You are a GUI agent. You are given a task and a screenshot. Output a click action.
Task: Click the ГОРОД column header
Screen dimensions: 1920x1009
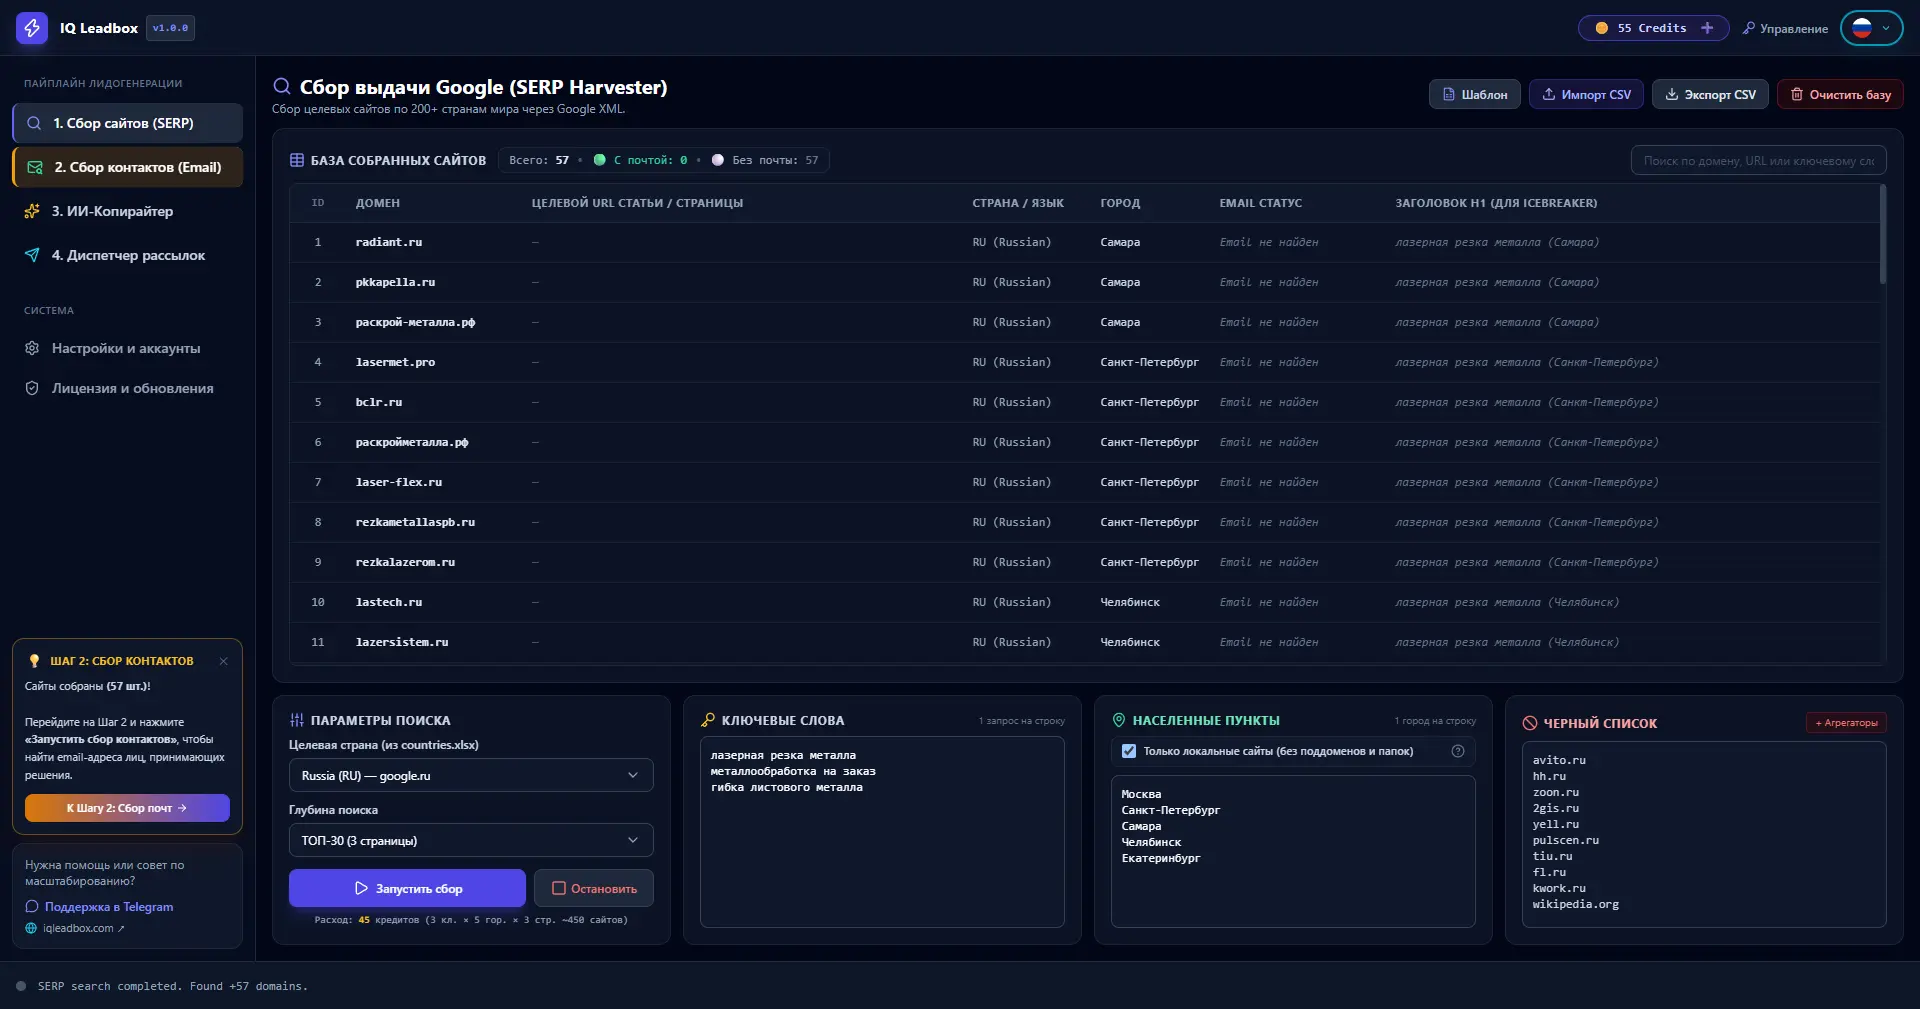(x=1120, y=203)
